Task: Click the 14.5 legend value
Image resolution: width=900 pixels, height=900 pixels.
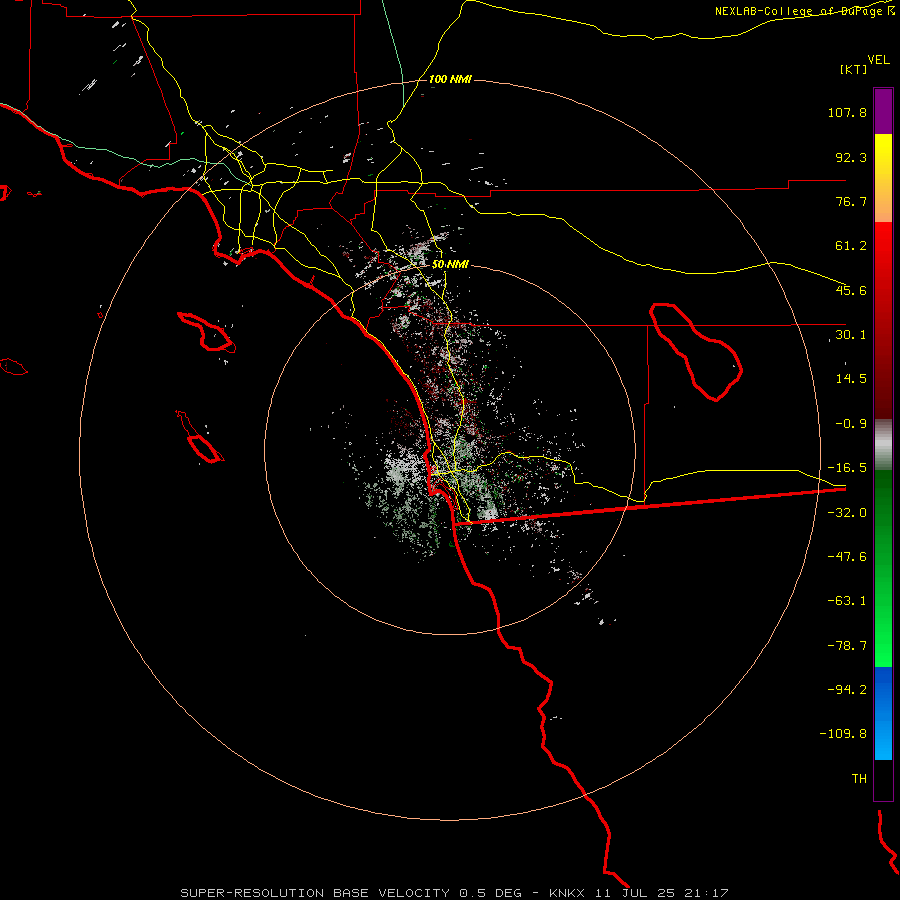Action: [x=851, y=379]
